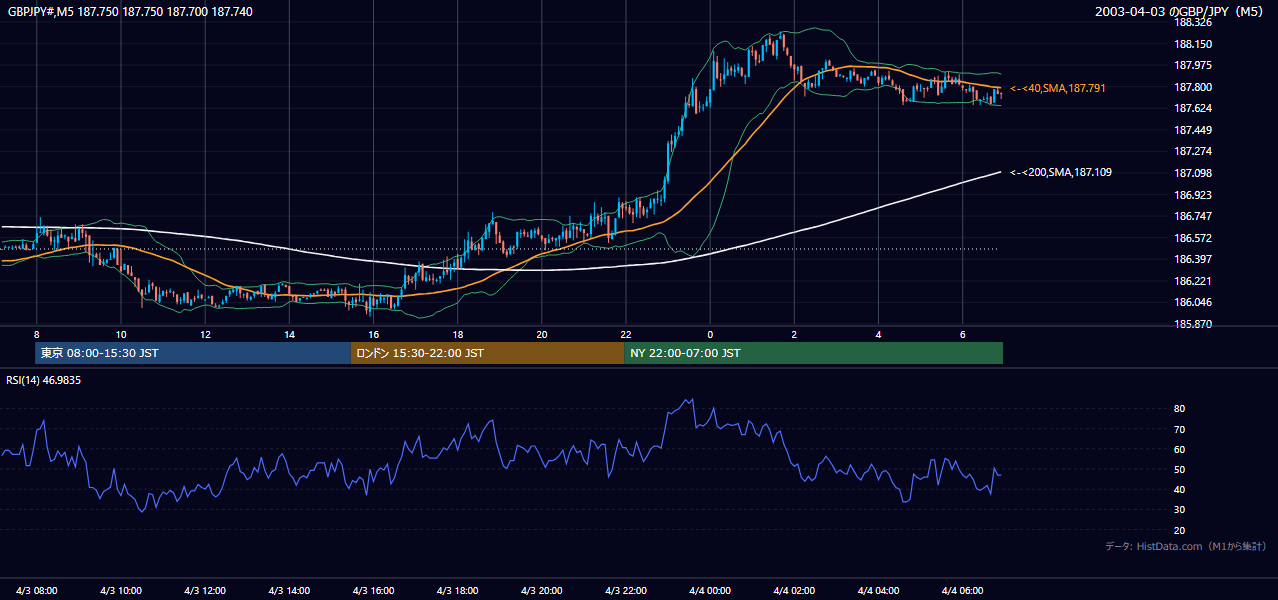Image resolution: width=1278 pixels, height=600 pixels.
Task: Click RSI axis level 40
Action: click(1180, 489)
